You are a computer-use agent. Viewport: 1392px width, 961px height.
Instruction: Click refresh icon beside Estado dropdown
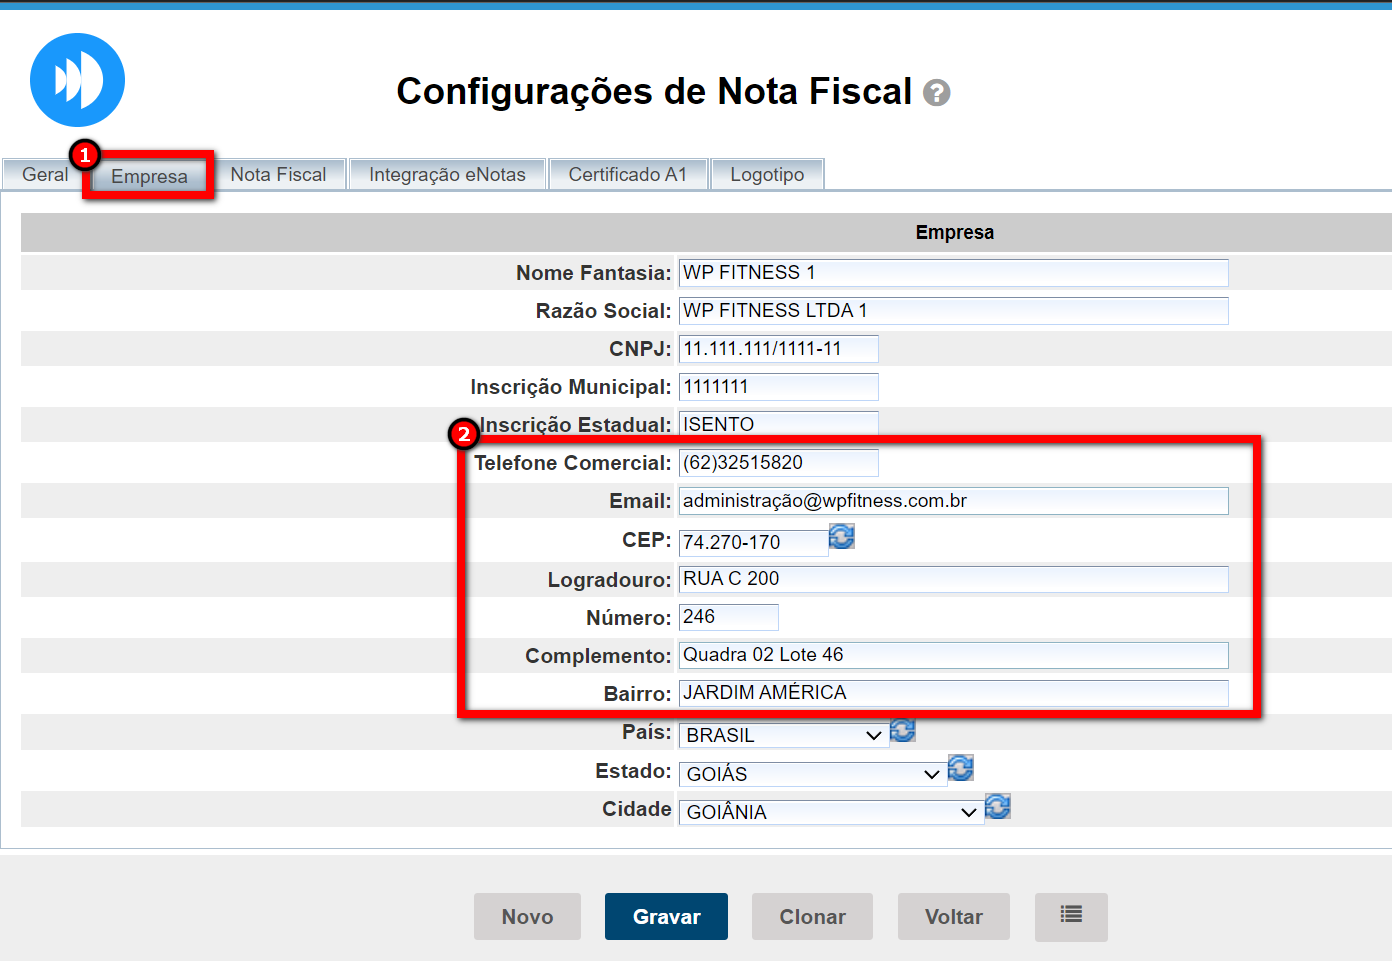pyautogui.click(x=960, y=768)
